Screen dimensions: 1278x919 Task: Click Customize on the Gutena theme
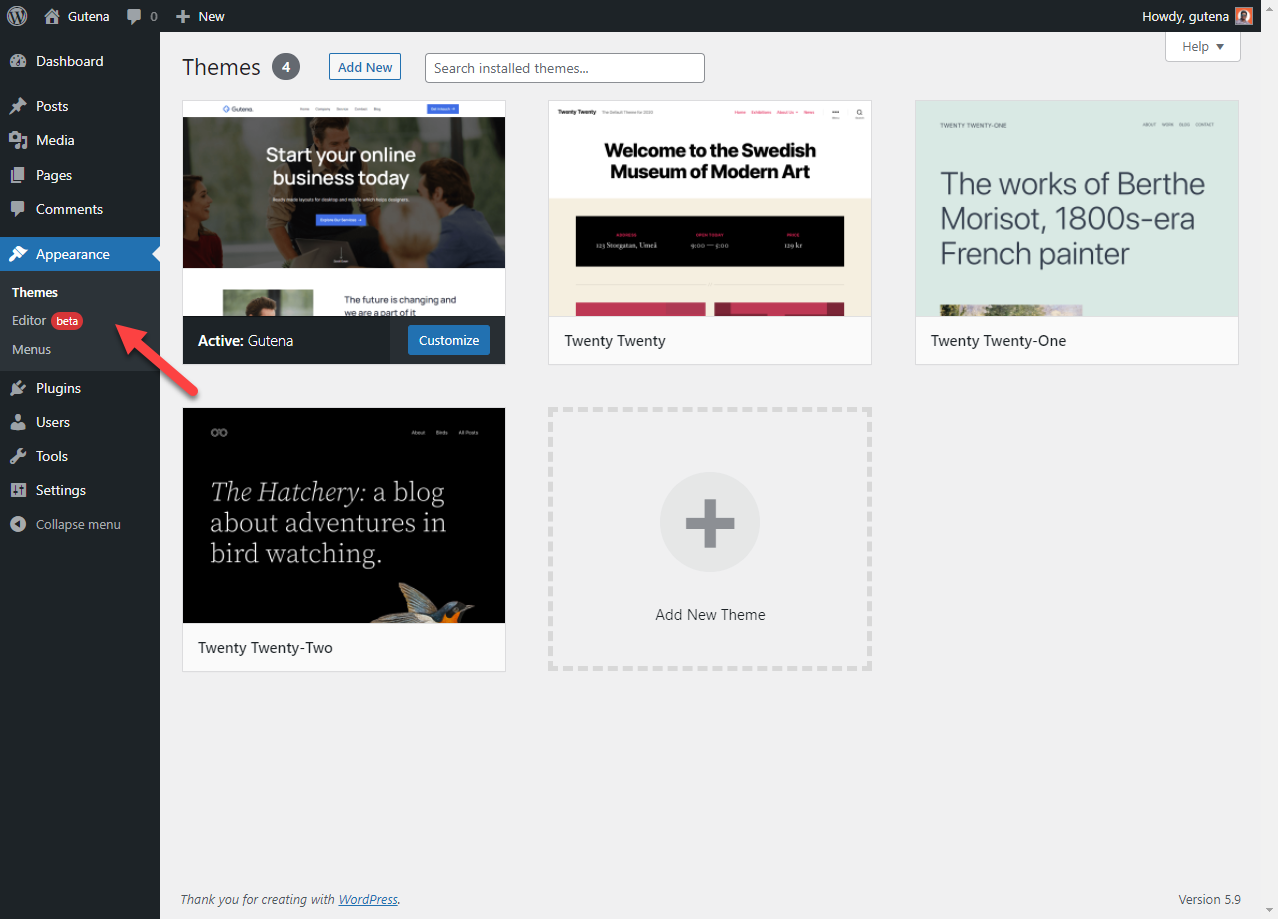(449, 340)
